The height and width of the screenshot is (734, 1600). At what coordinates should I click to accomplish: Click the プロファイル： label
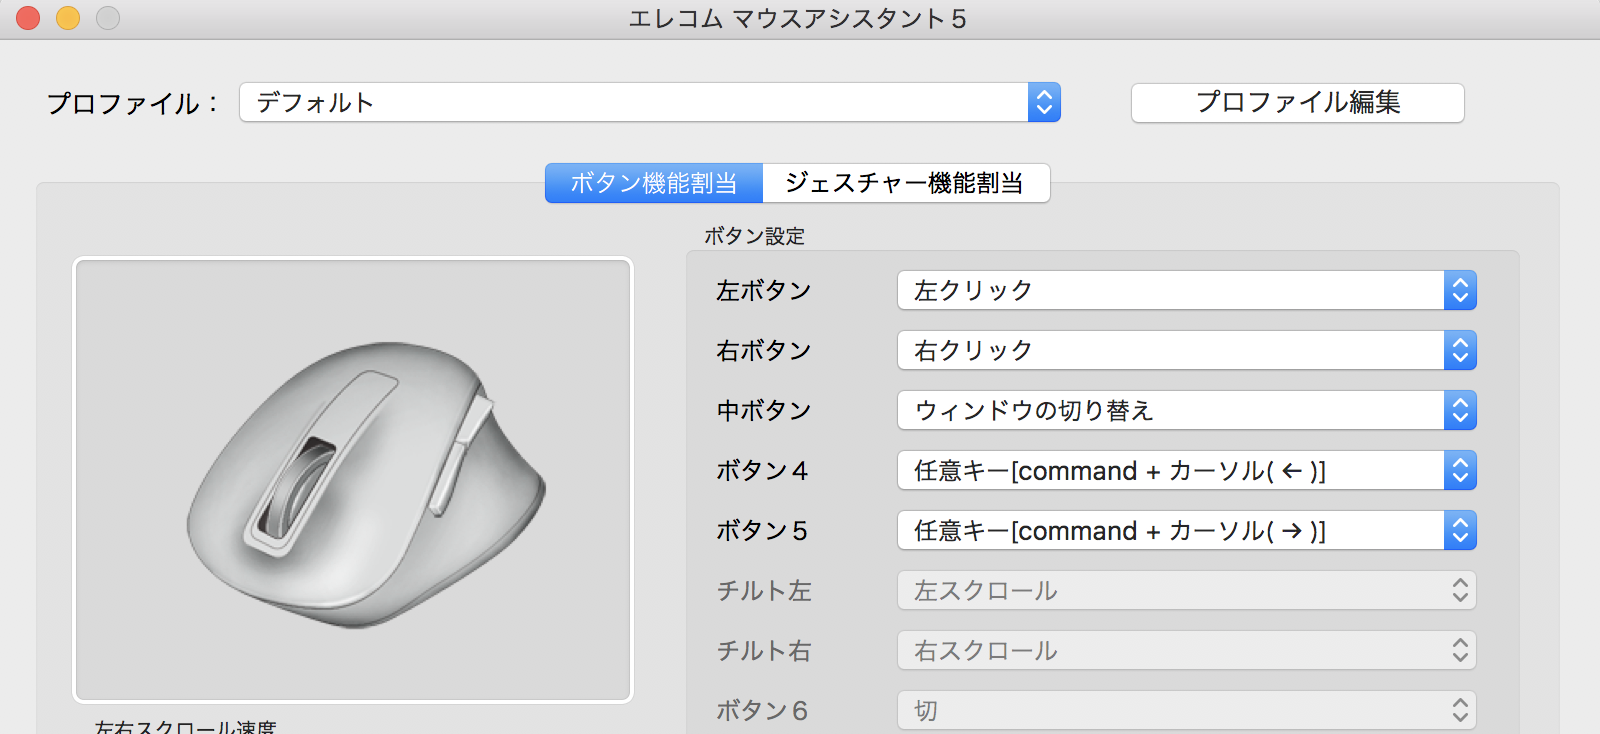point(133,103)
